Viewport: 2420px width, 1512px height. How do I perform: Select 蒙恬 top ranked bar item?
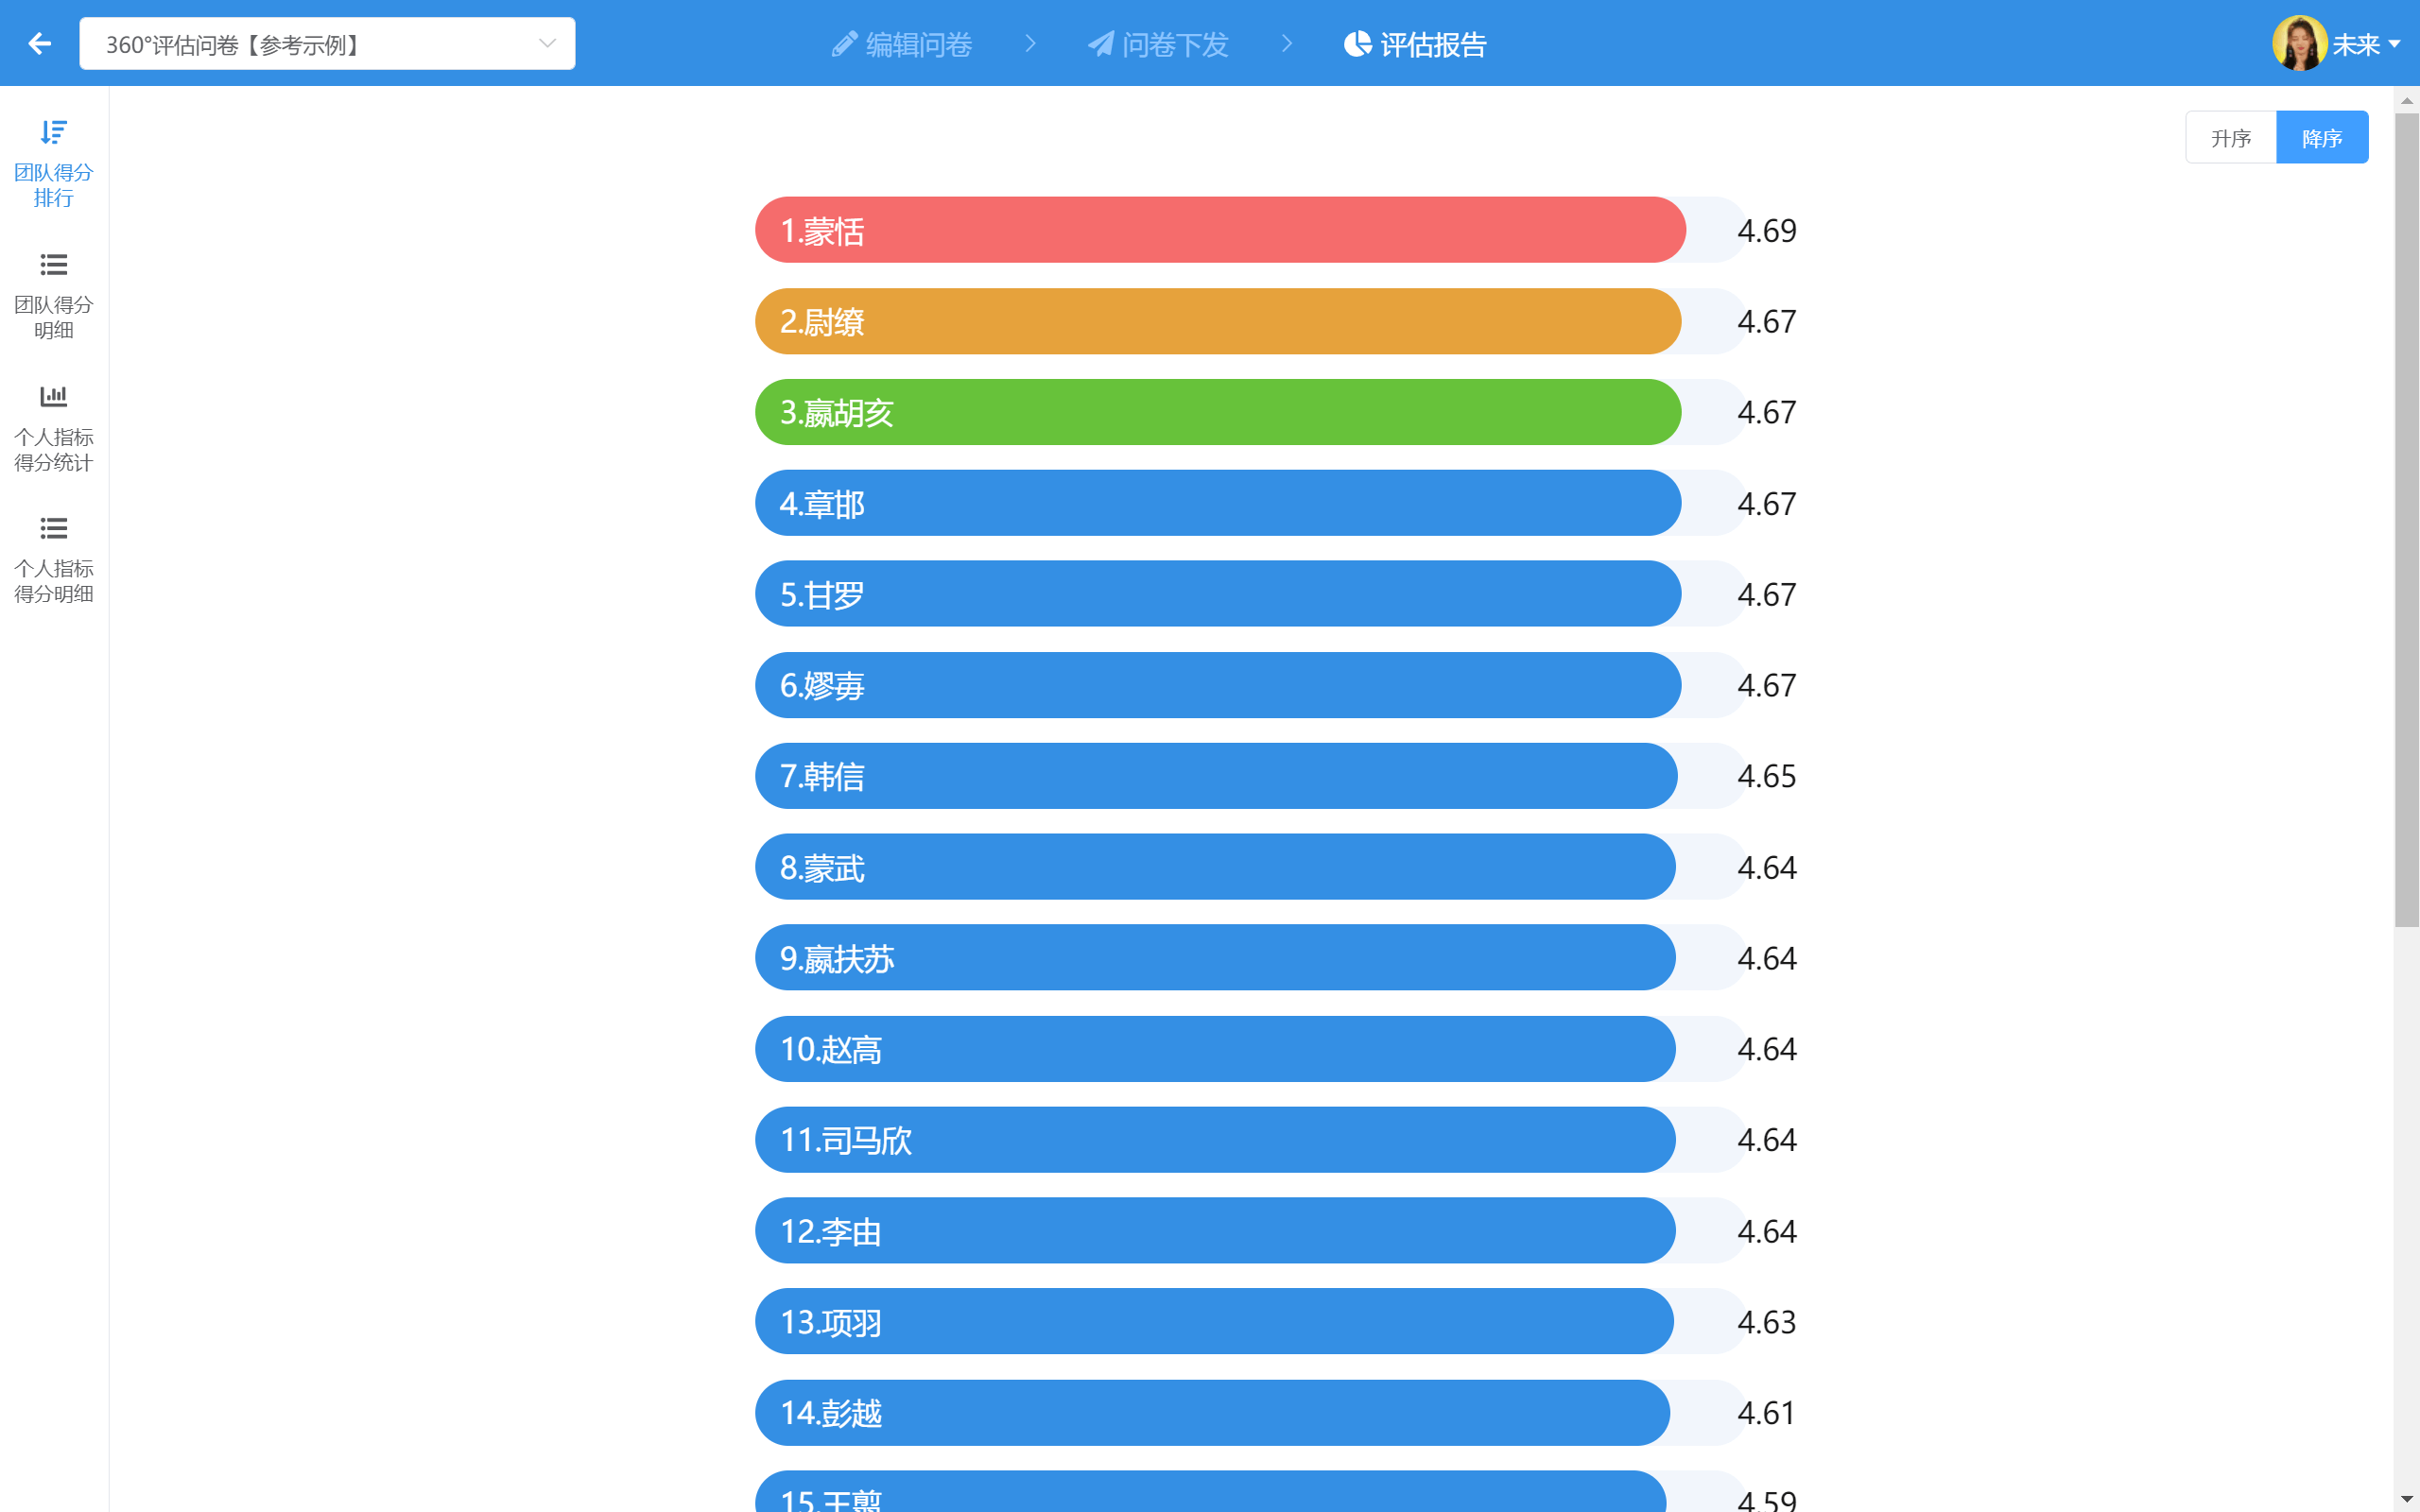[1219, 230]
